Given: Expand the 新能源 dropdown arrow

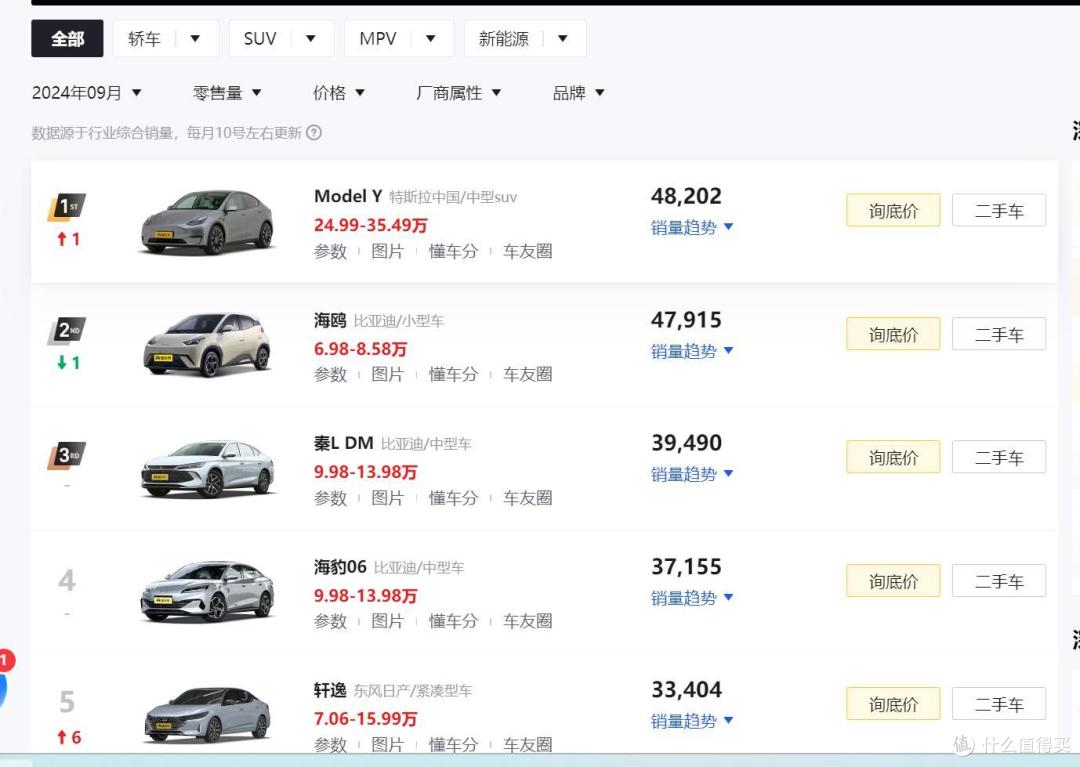Looking at the screenshot, I should (563, 39).
